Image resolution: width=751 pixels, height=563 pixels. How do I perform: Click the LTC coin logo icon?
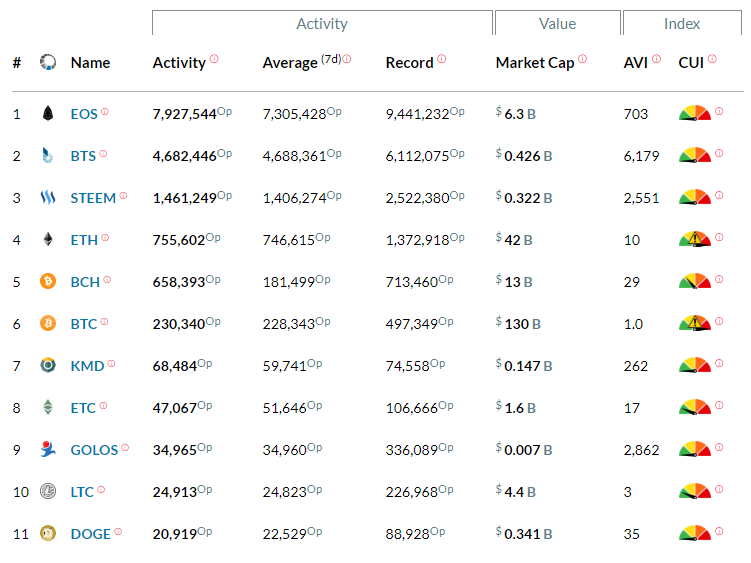click(48, 491)
